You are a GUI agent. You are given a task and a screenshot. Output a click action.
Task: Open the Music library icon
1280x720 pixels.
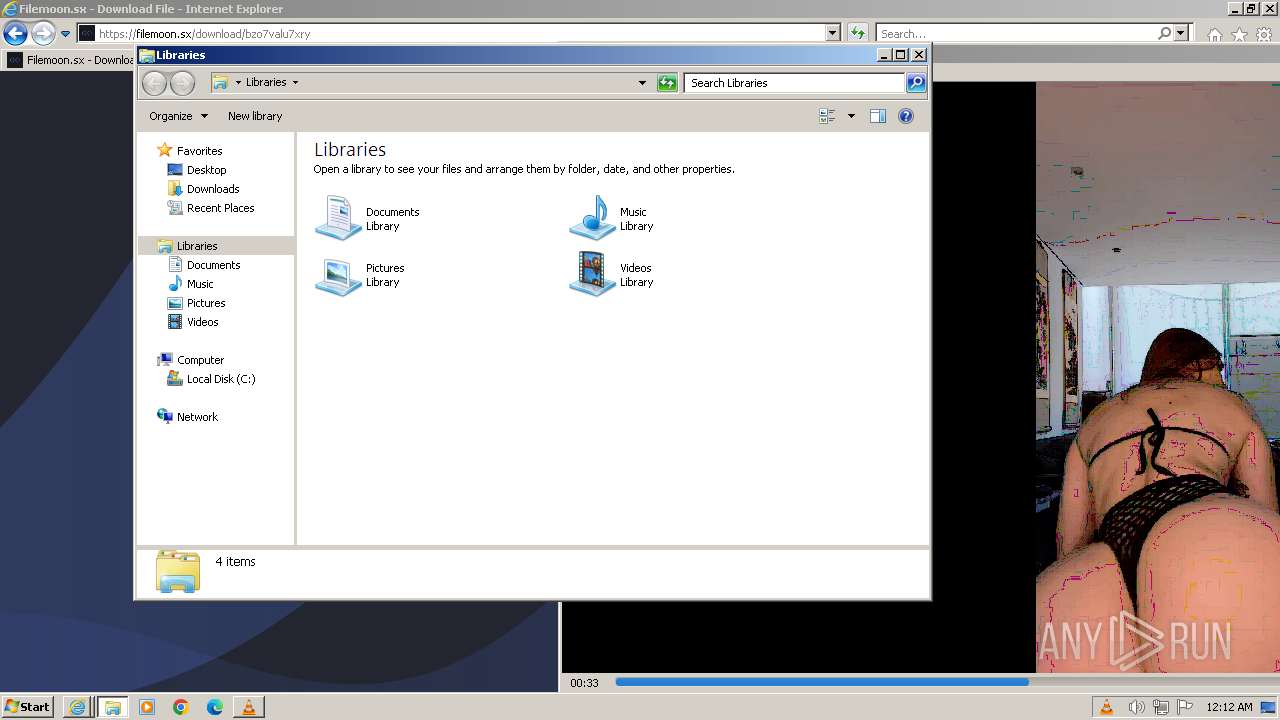(x=592, y=218)
